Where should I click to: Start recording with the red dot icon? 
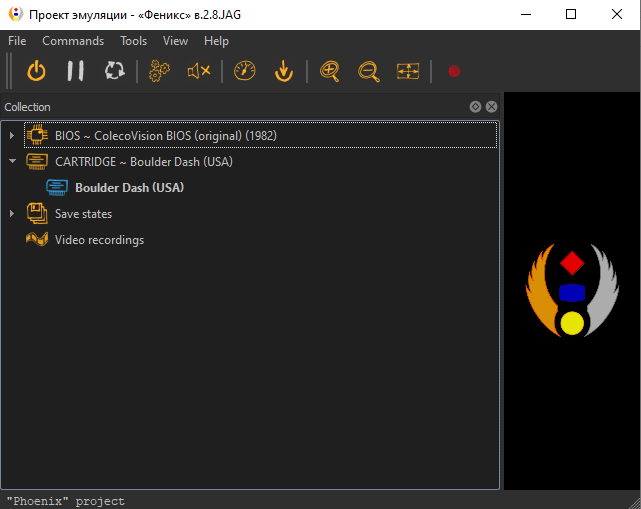[x=454, y=71]
